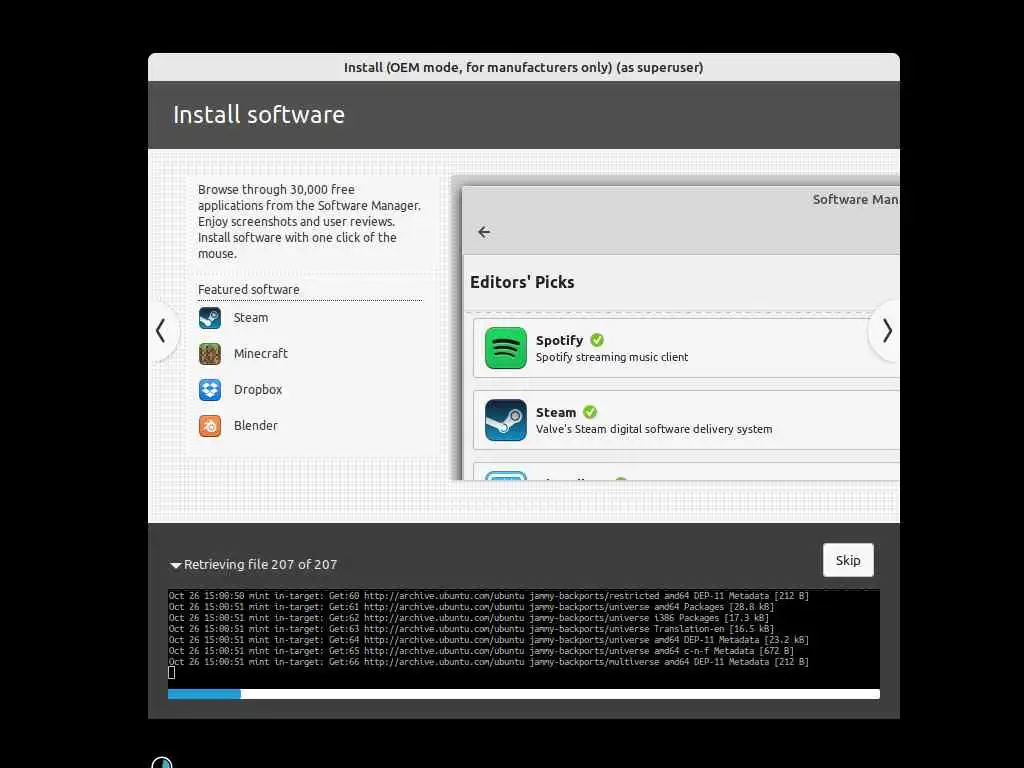Viewport: 1024px width, 768px height.
Task: Click 'Spotify streaming music client' description
Action: click(x=612, y=357)
